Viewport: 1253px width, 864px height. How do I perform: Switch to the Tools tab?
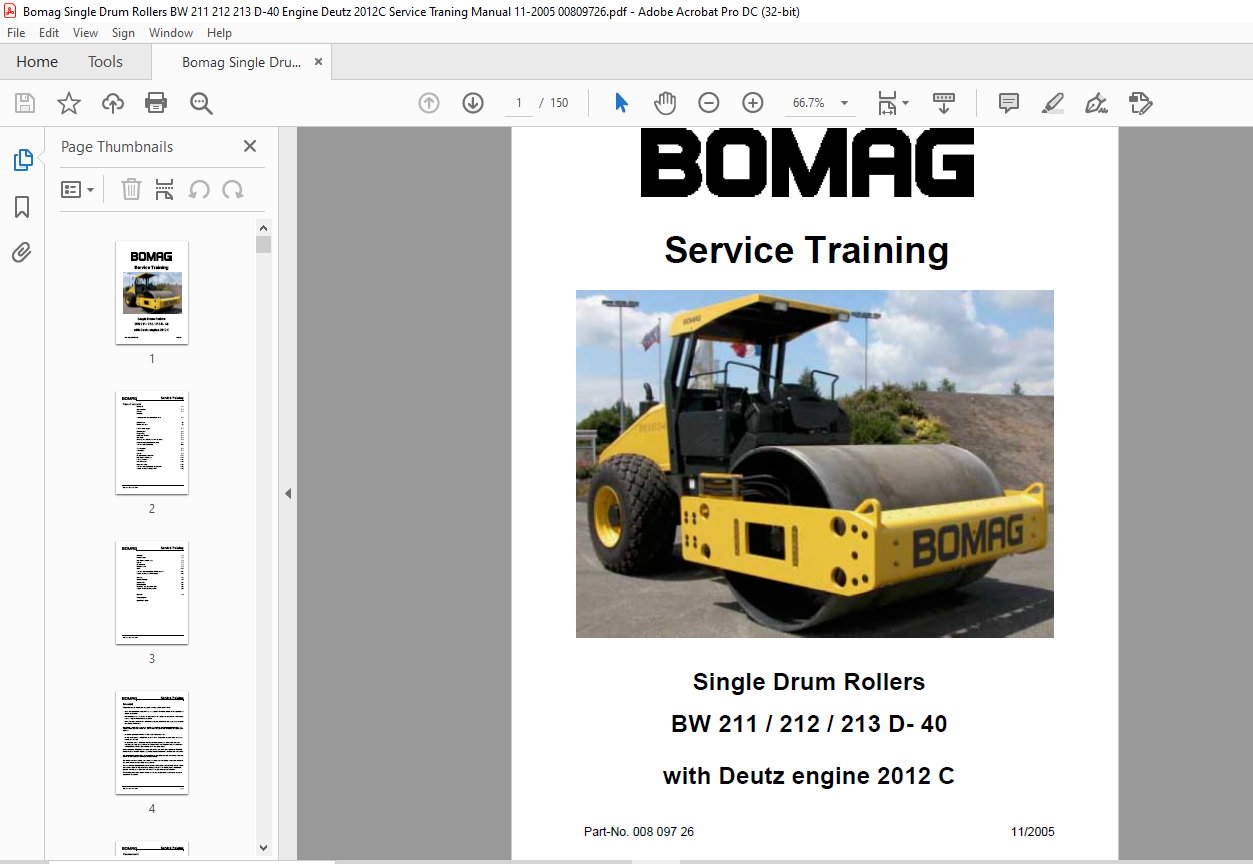point(105,62)
